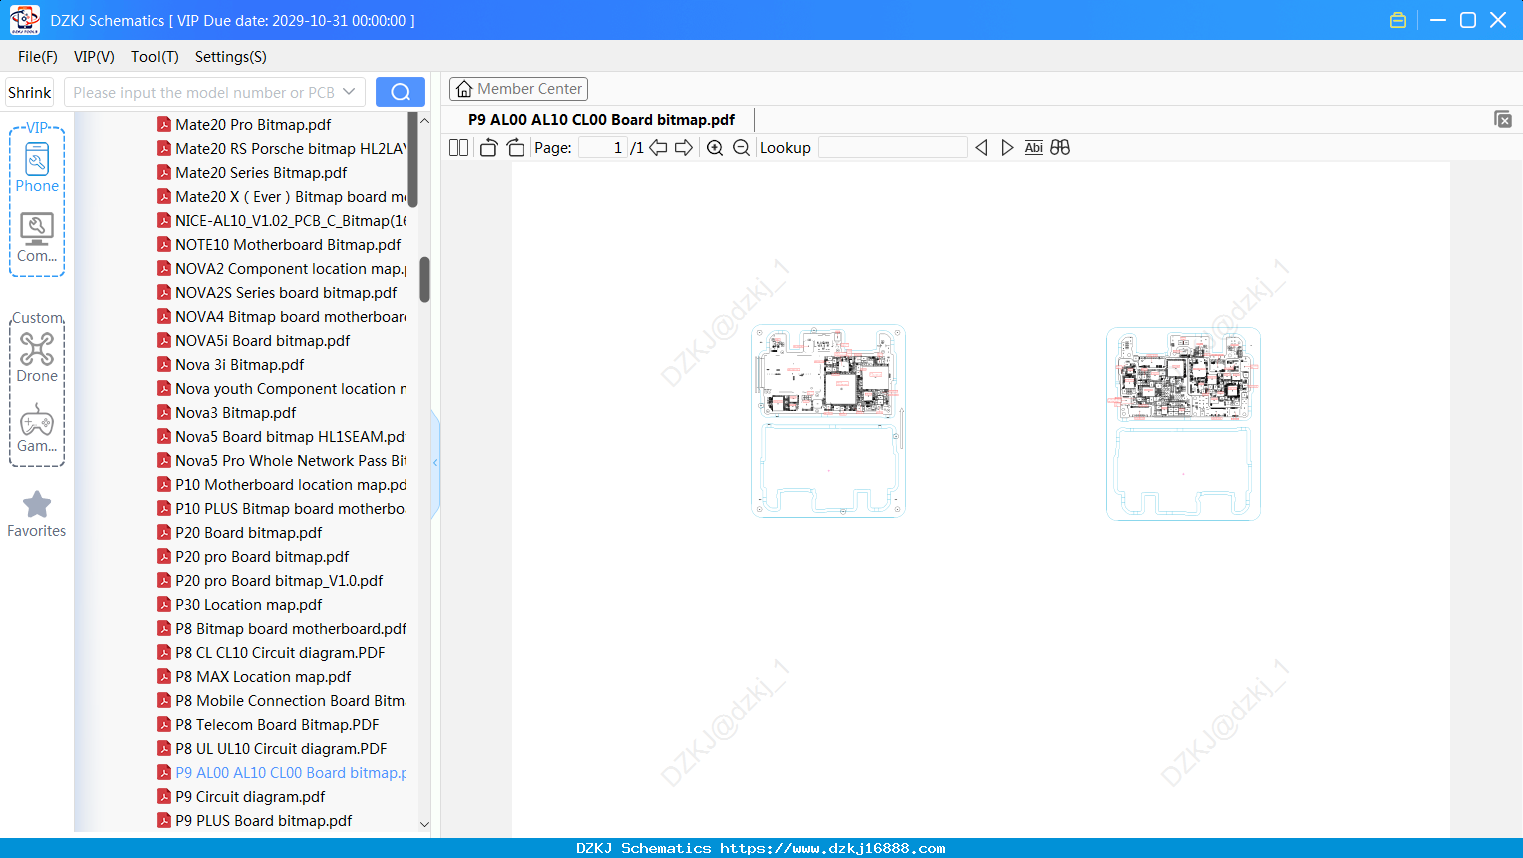Go to previous page arrow
The width and height of the screenshot is (1523, 858).
pyautogui.click(x=658, y=148)
